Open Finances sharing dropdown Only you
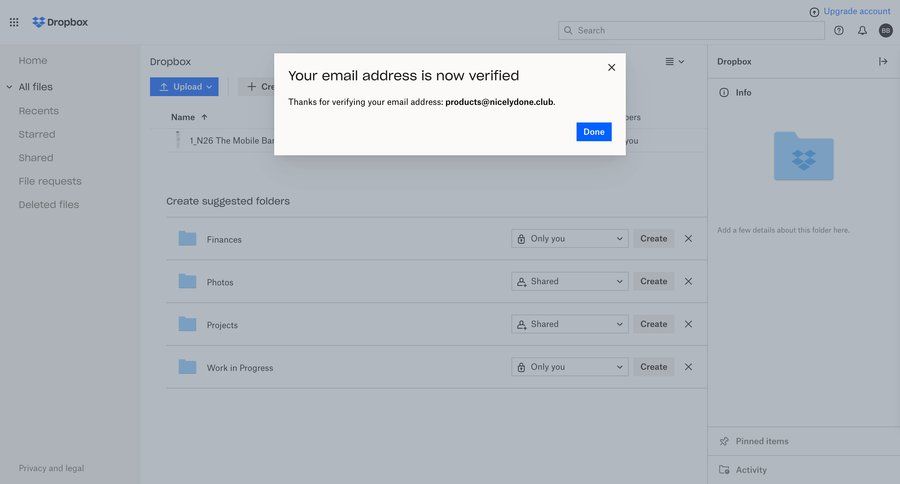Screen dimensions: 900x484 tap(569, 238)
